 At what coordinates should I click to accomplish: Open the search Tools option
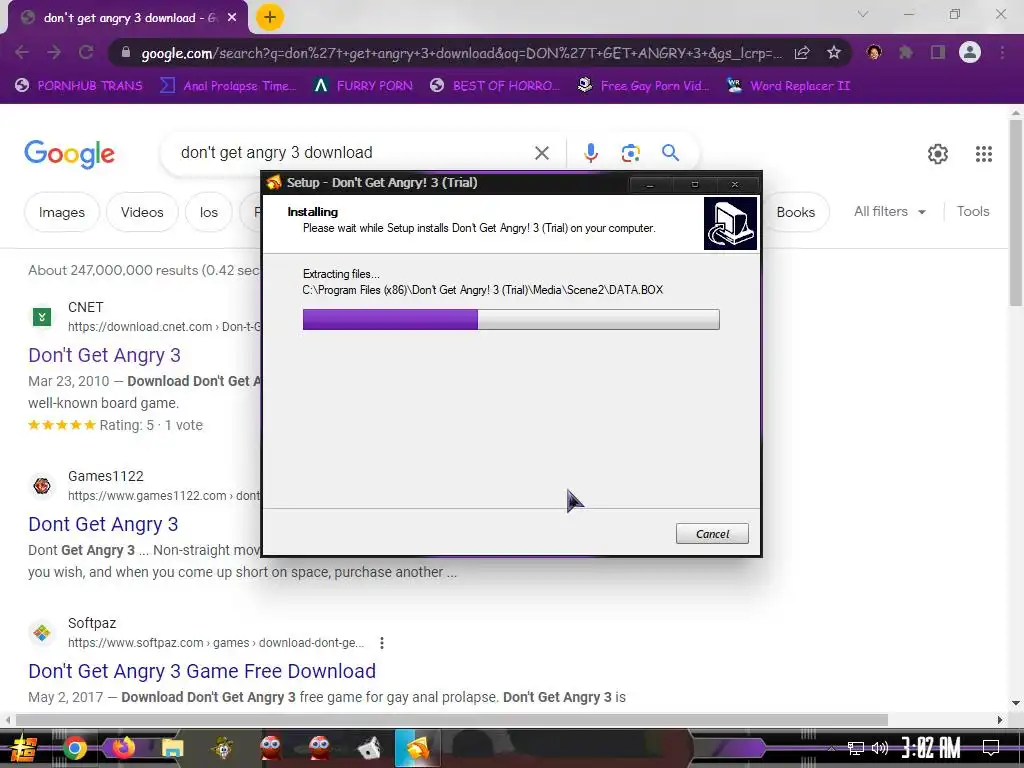[972, 212]
